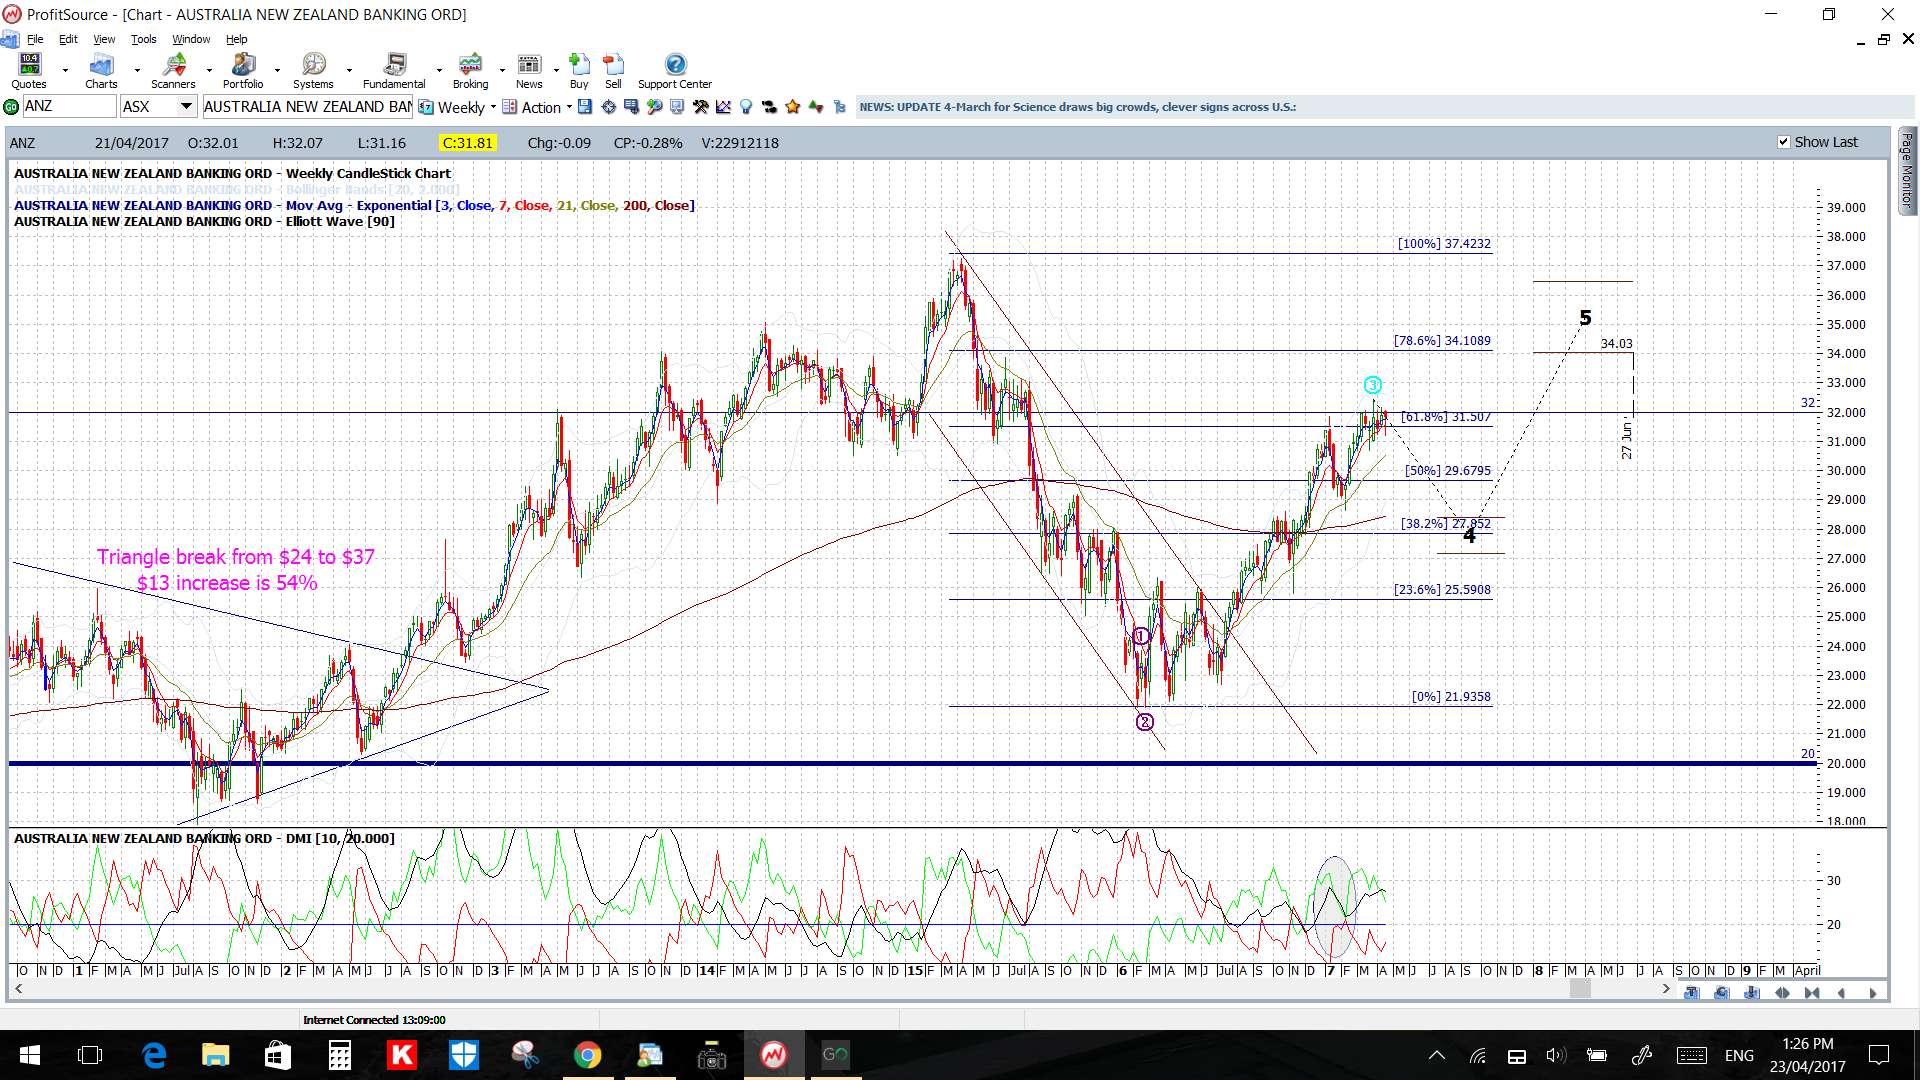Screen dimensions: 1920x1080
Task: Expand the Charts dropdown arrow
Action: pos(137,71)
